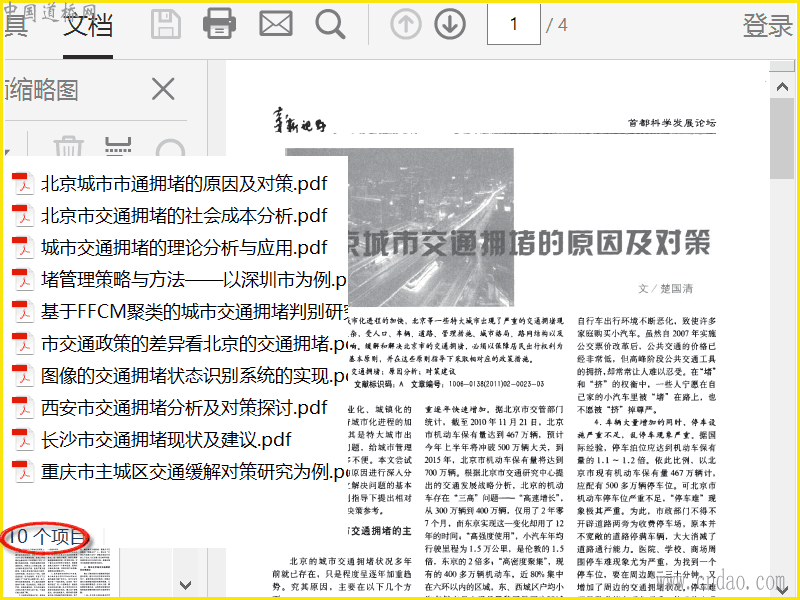The image size is (800, 600).
Task: Click the 登录 login link
Action: pyautogui.click(x=767, y=26)
